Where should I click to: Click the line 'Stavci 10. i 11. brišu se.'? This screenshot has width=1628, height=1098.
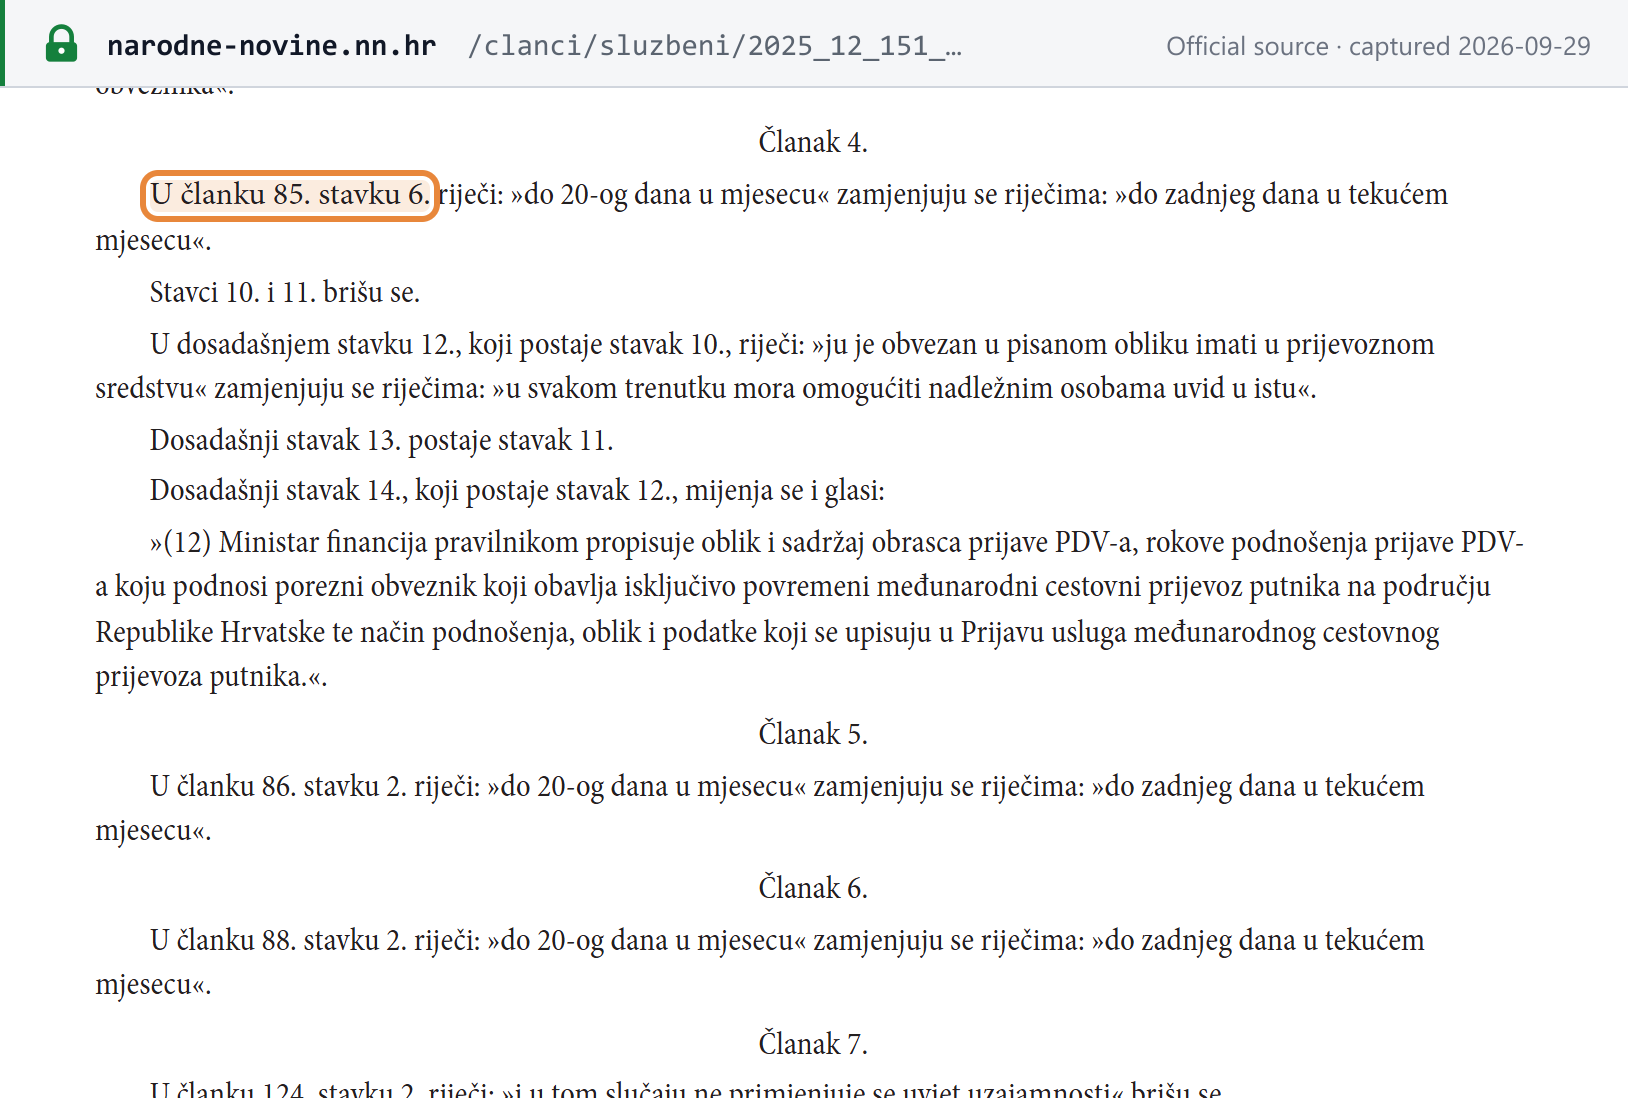click(x=285, y=292)
